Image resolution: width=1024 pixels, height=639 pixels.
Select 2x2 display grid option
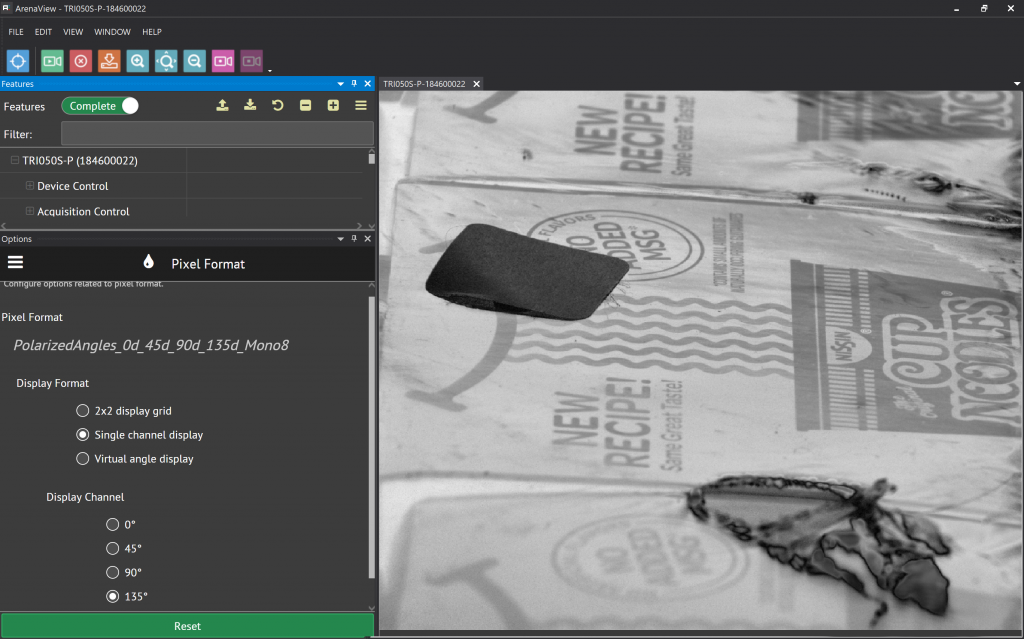tap(82, 410)
